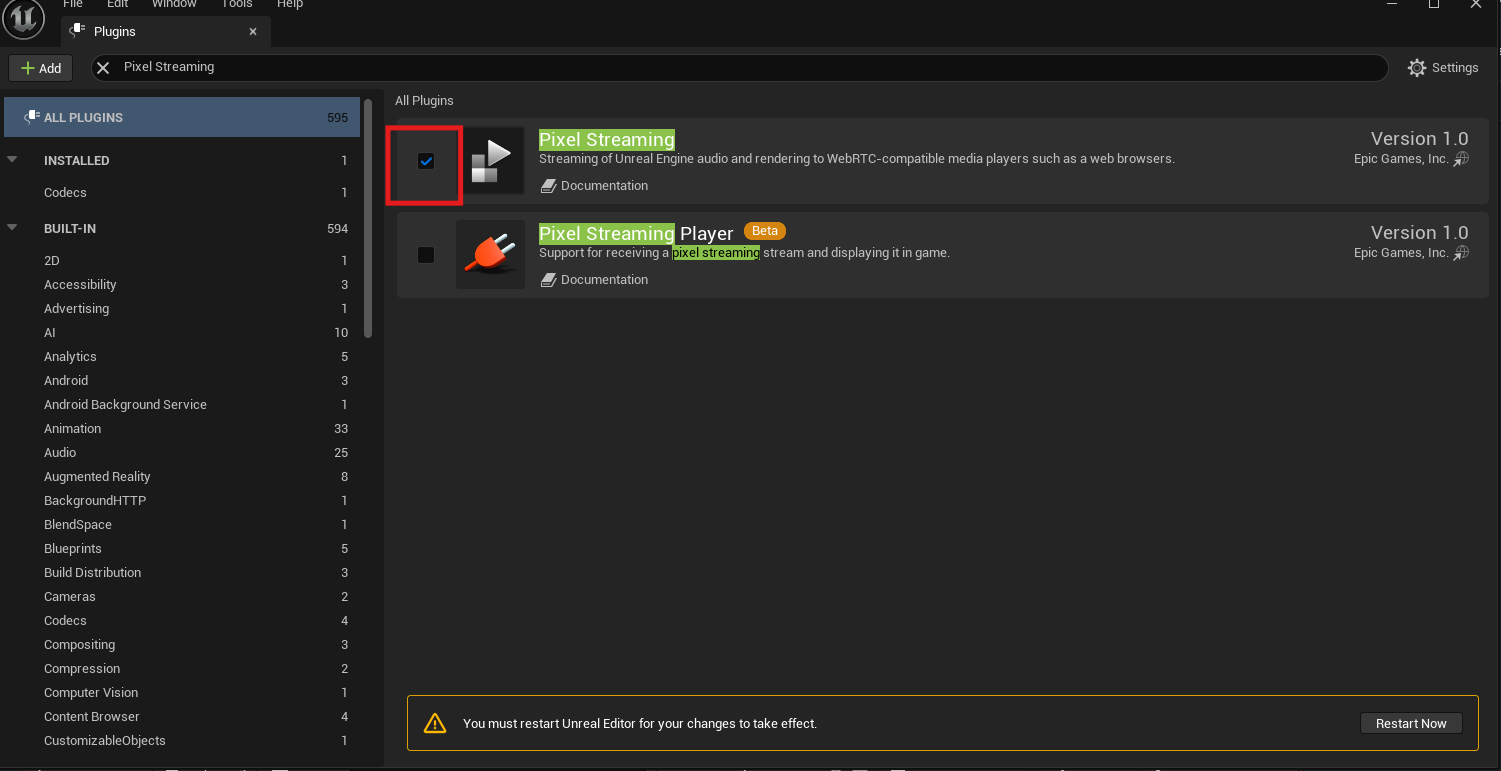Click the Pixel Streaming plugin thumbnail icon

click(491, 161)
